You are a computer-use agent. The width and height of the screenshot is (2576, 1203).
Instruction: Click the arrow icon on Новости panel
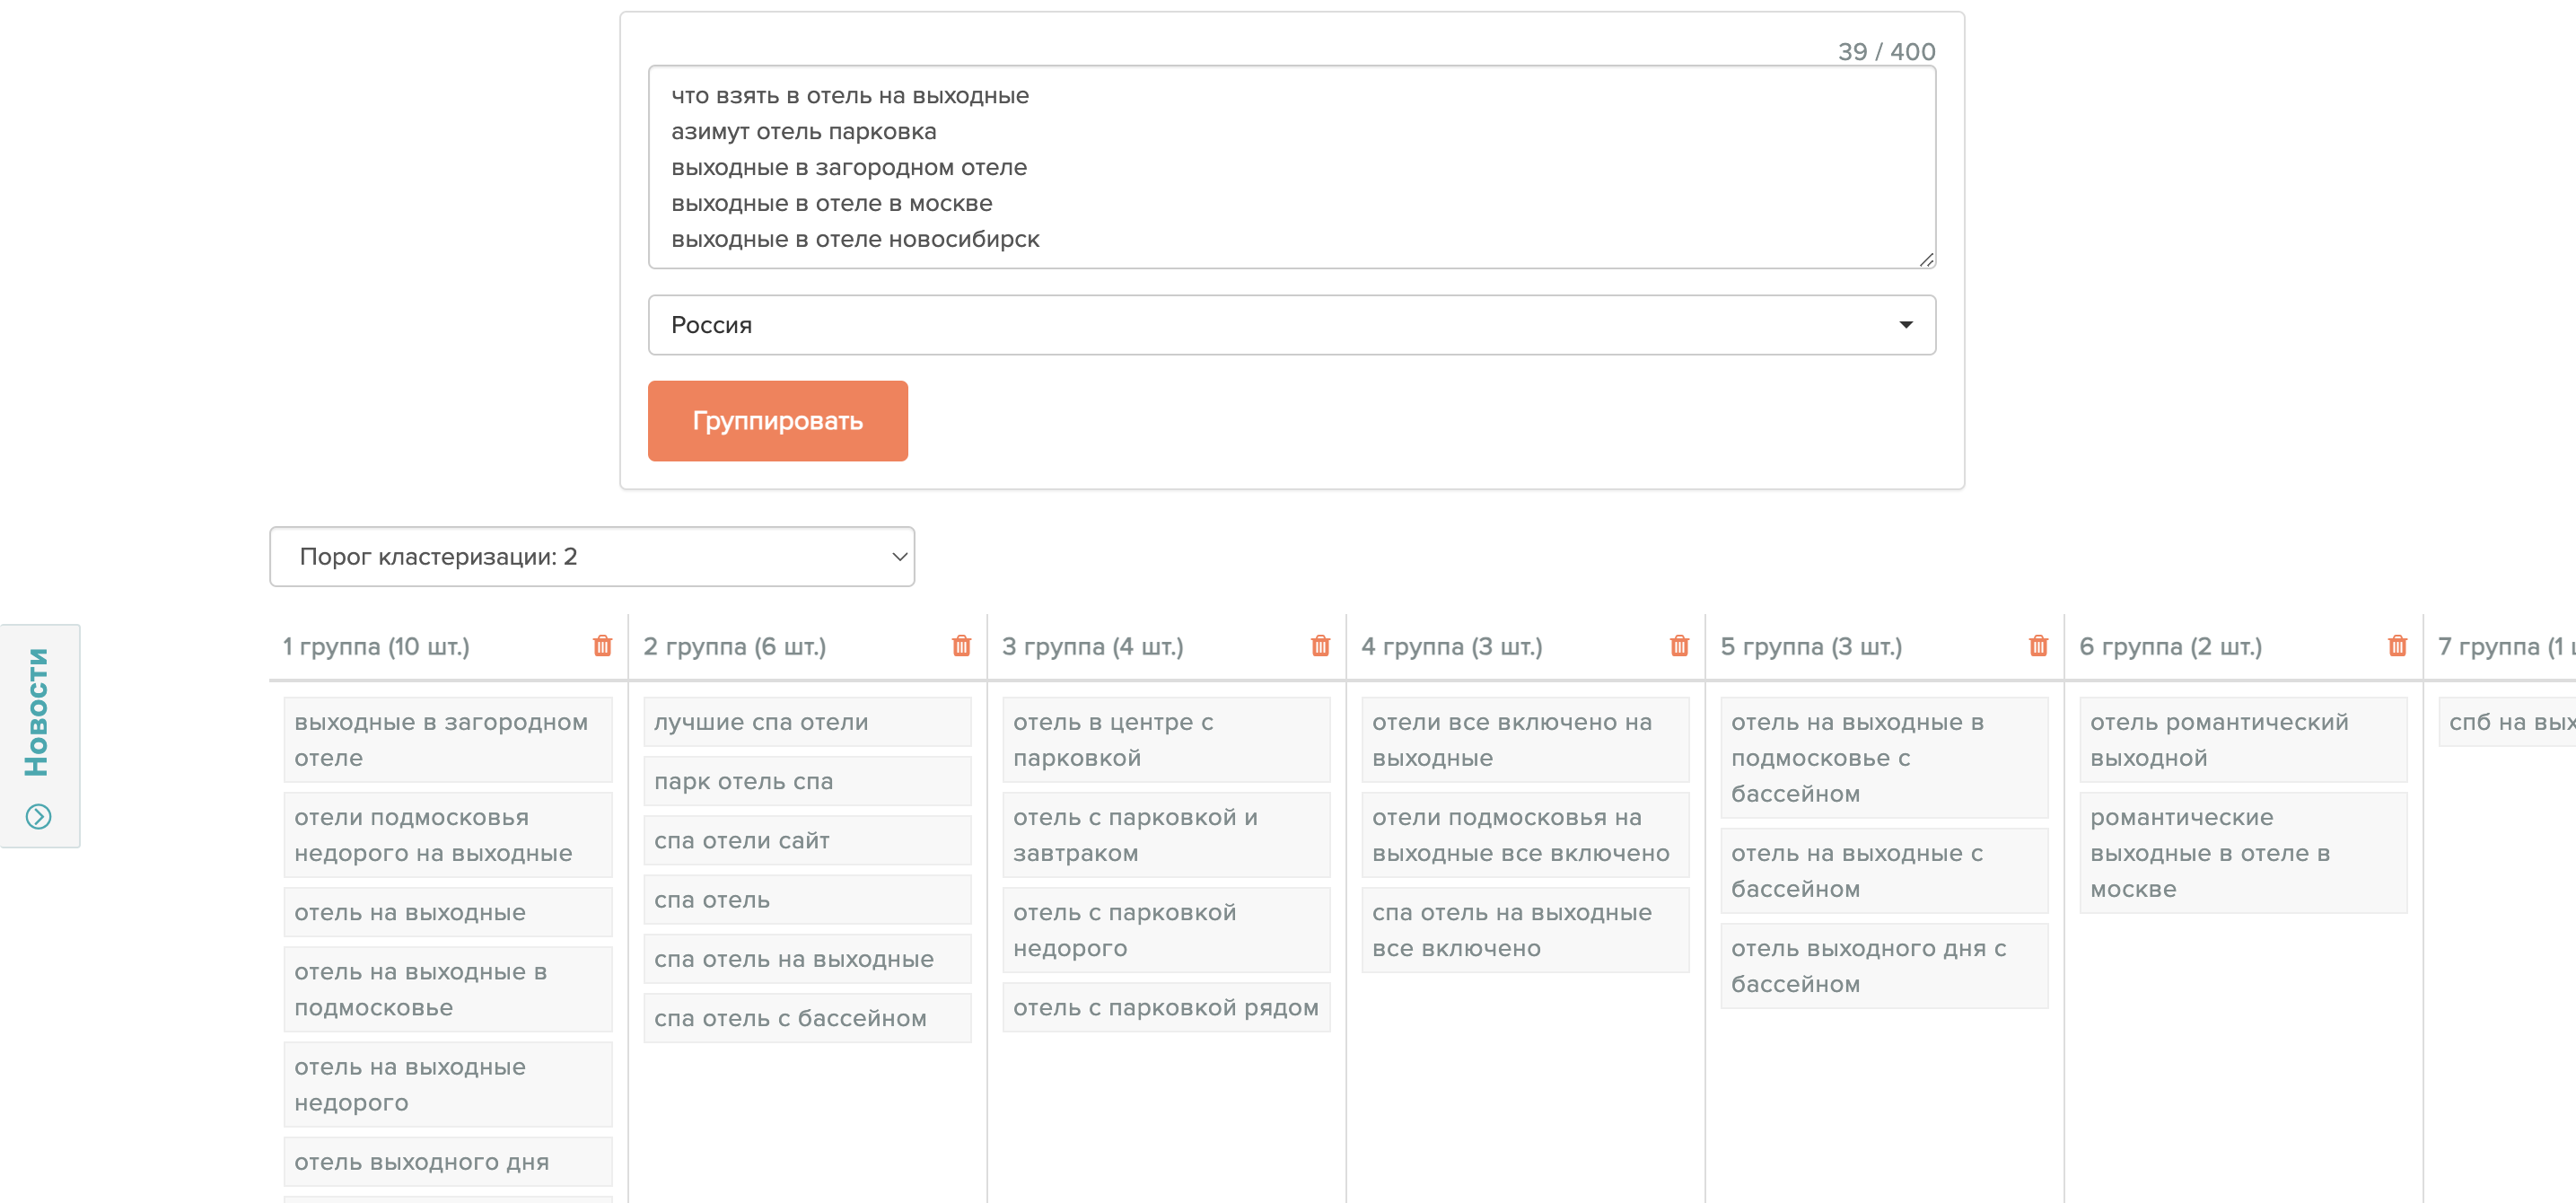coord(38,816)
